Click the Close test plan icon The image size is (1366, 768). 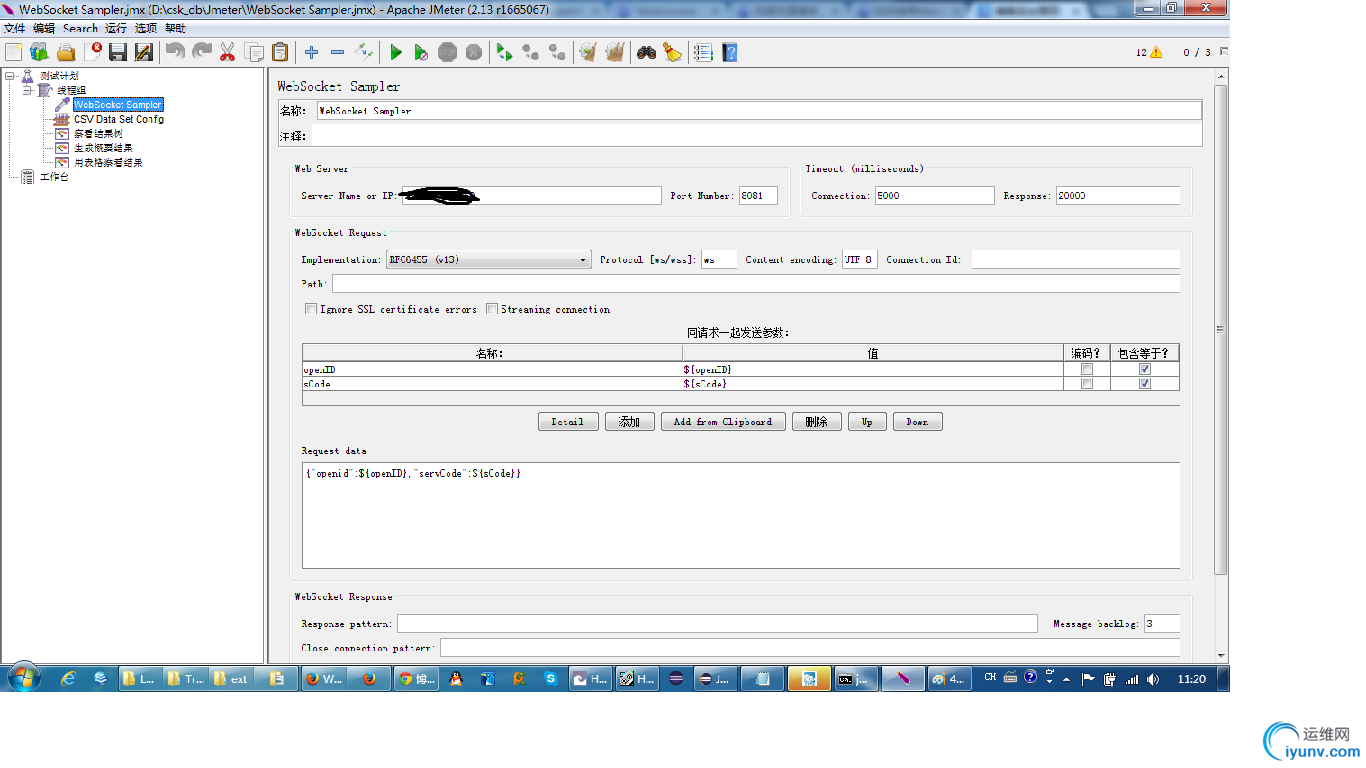(93, 52)
